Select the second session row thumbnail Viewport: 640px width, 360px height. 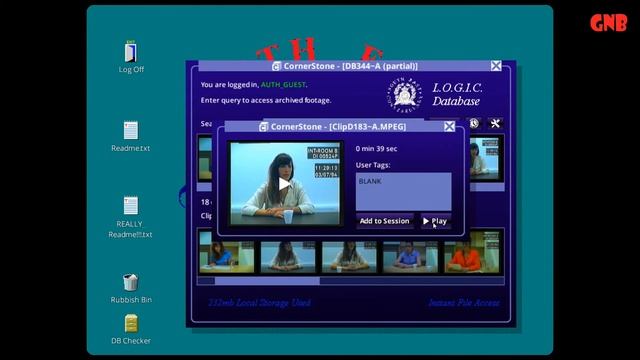pos(288,257)
